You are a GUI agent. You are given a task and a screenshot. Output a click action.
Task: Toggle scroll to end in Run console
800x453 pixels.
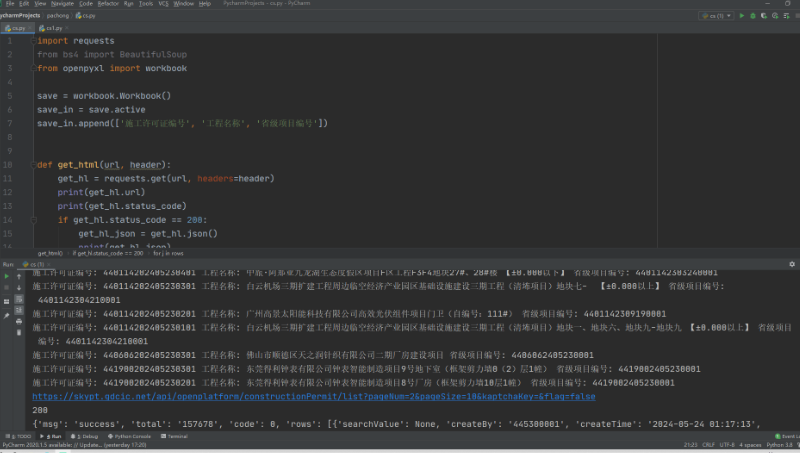[19, 310]
